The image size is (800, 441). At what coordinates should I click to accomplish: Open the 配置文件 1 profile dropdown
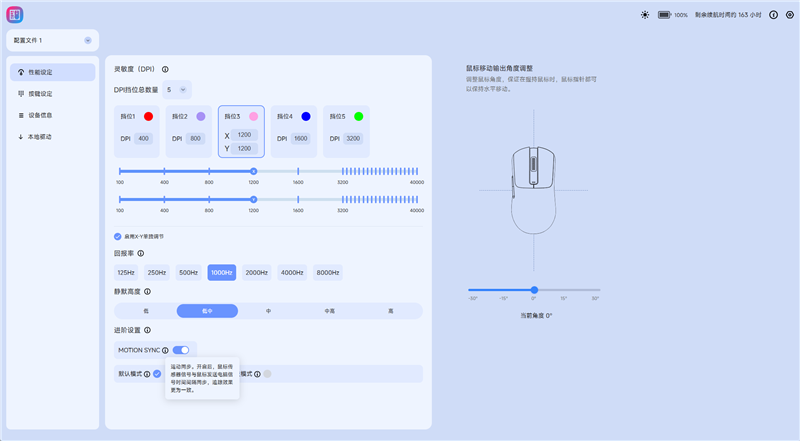tap(53, 40)
